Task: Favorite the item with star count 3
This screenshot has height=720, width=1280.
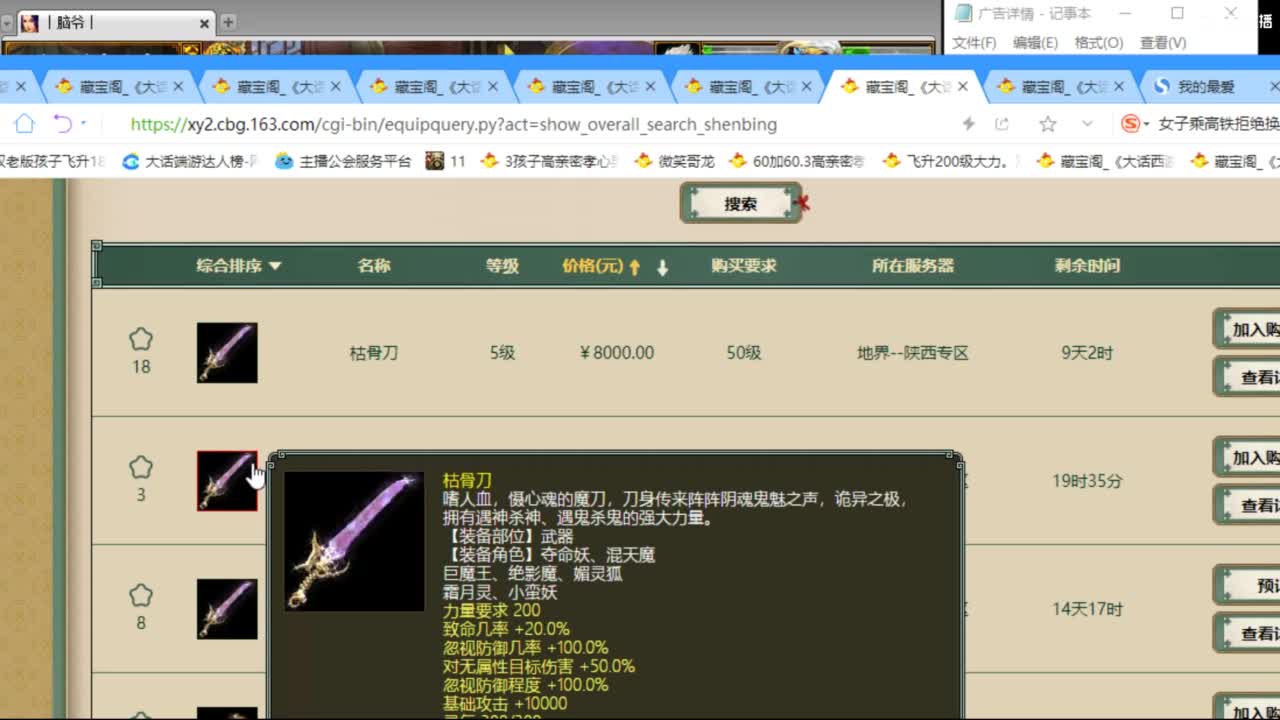Action: pyautogui.click(x=141, y=467)
